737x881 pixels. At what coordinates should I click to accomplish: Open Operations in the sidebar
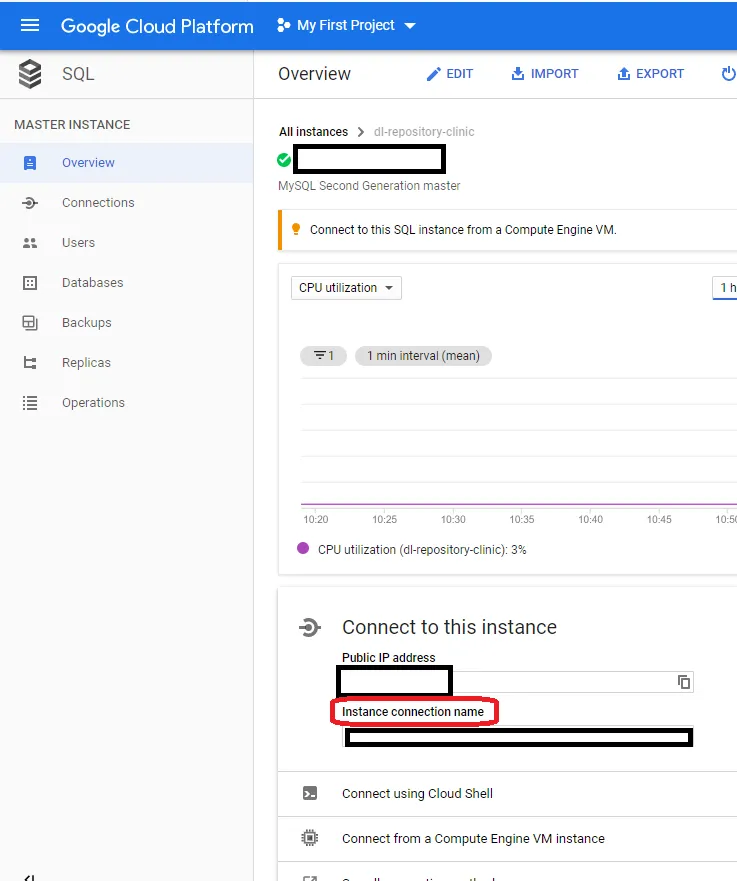point(126,403)
